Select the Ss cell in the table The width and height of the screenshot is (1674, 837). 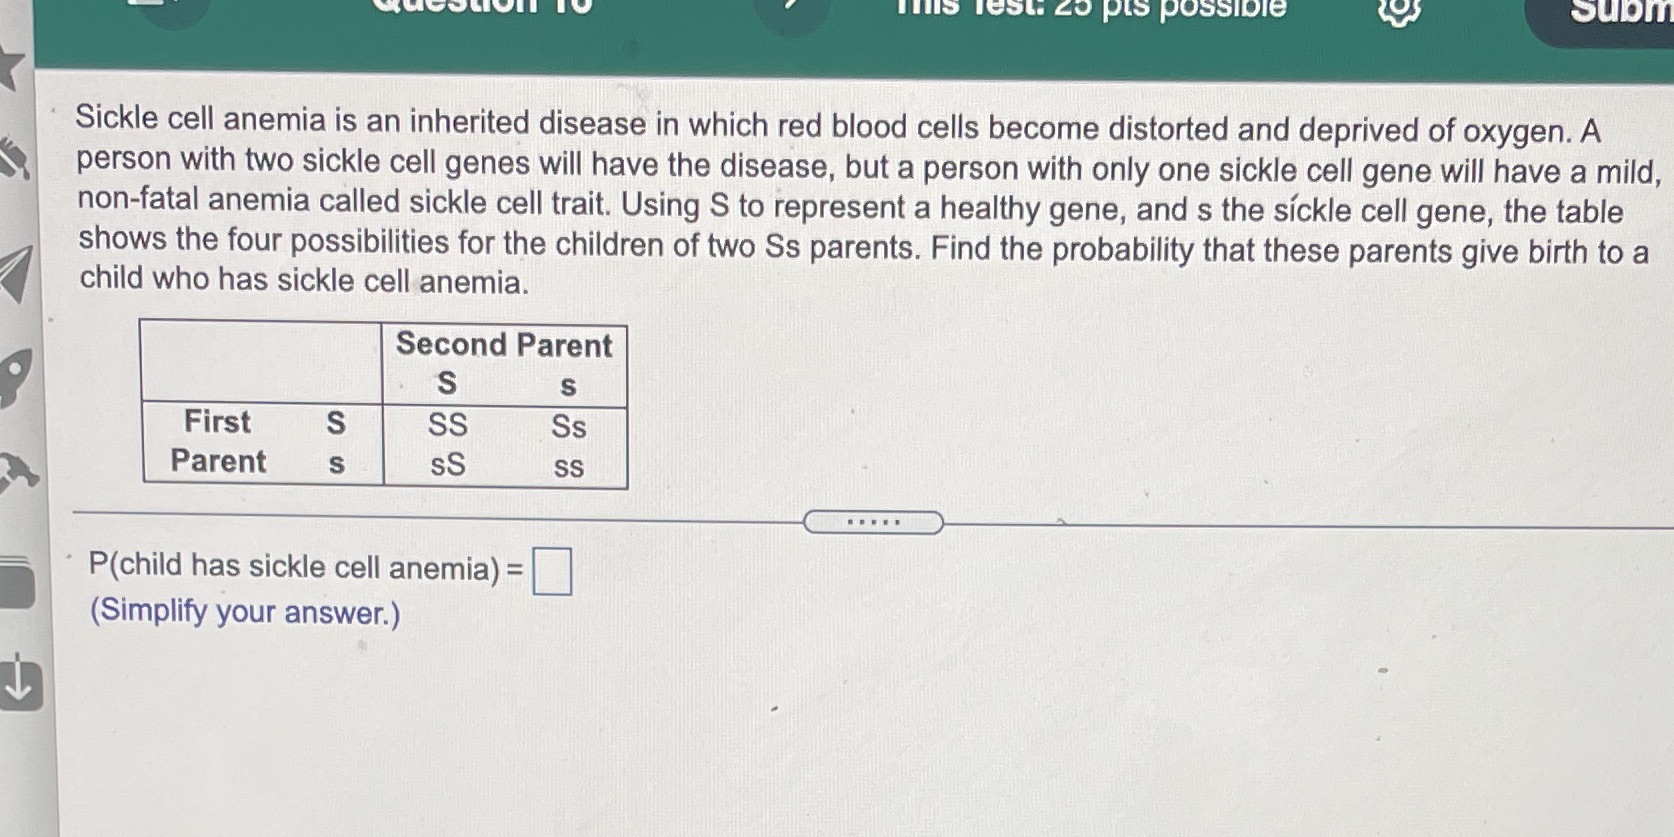tap(566, 427)
